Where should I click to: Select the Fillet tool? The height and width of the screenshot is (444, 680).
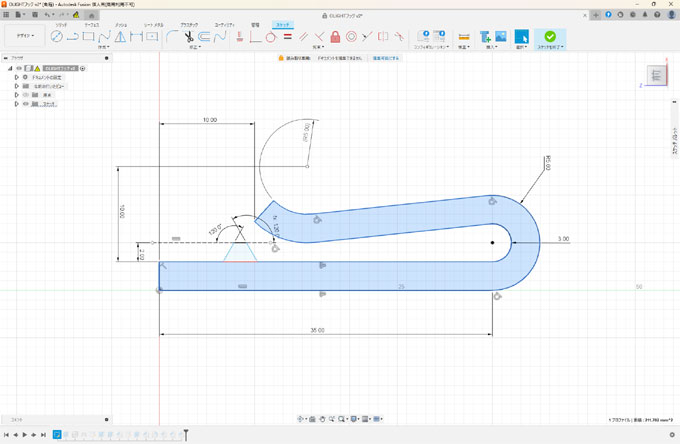[171, 37]
